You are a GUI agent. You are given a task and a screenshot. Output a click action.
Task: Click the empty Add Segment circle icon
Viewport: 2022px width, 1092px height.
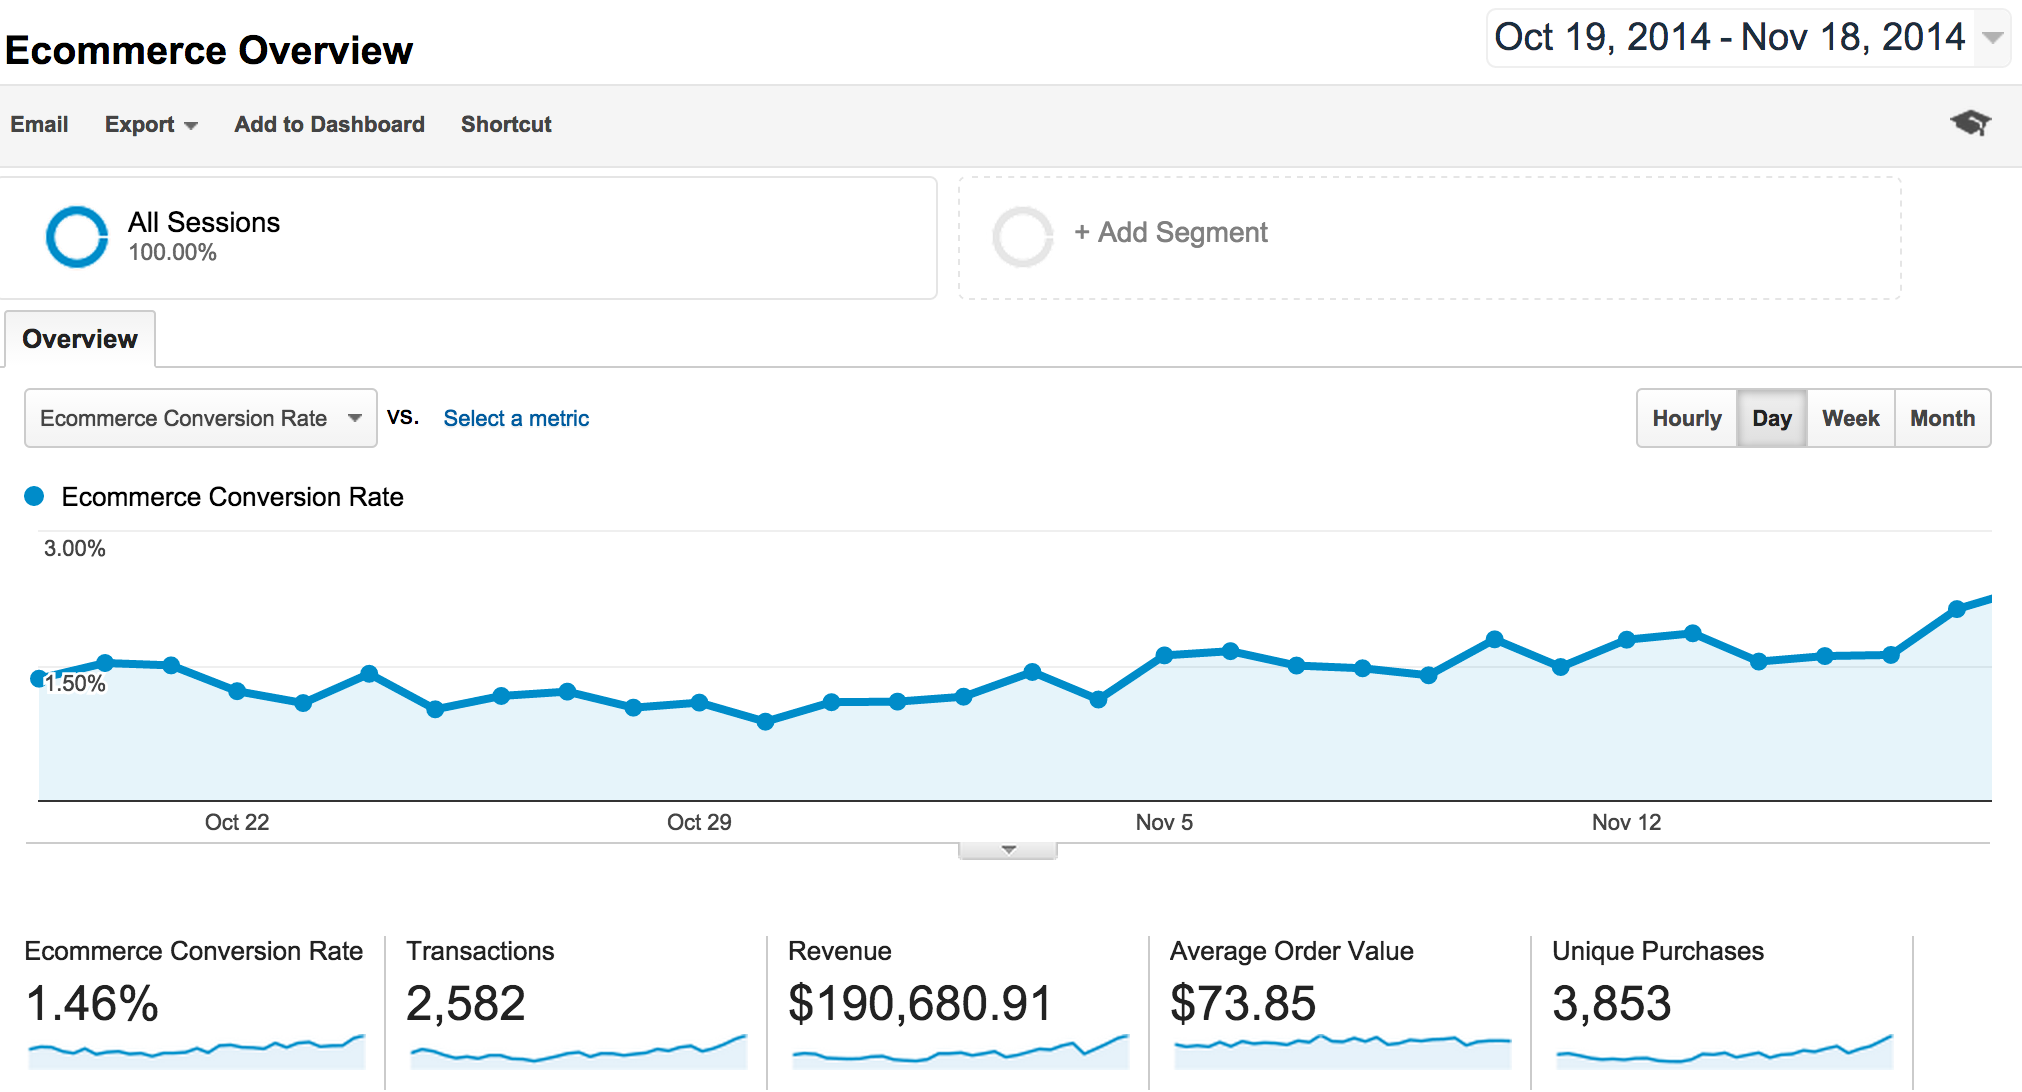click(1022, 237)
